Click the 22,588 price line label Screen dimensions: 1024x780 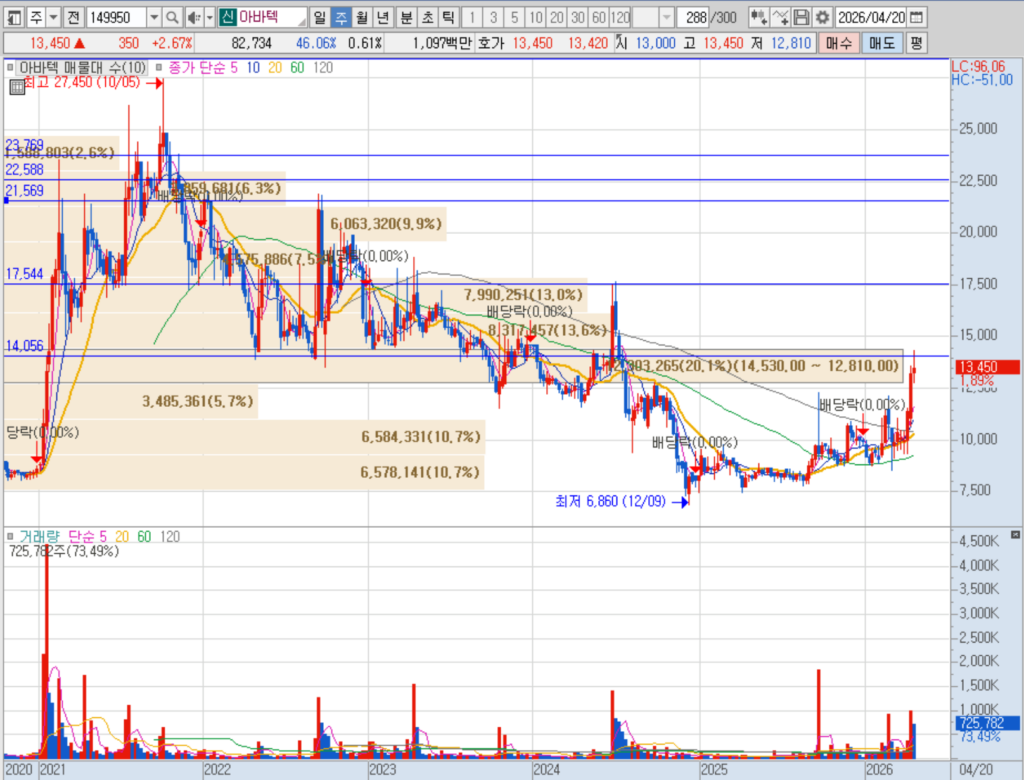click(x=25, y=170)
